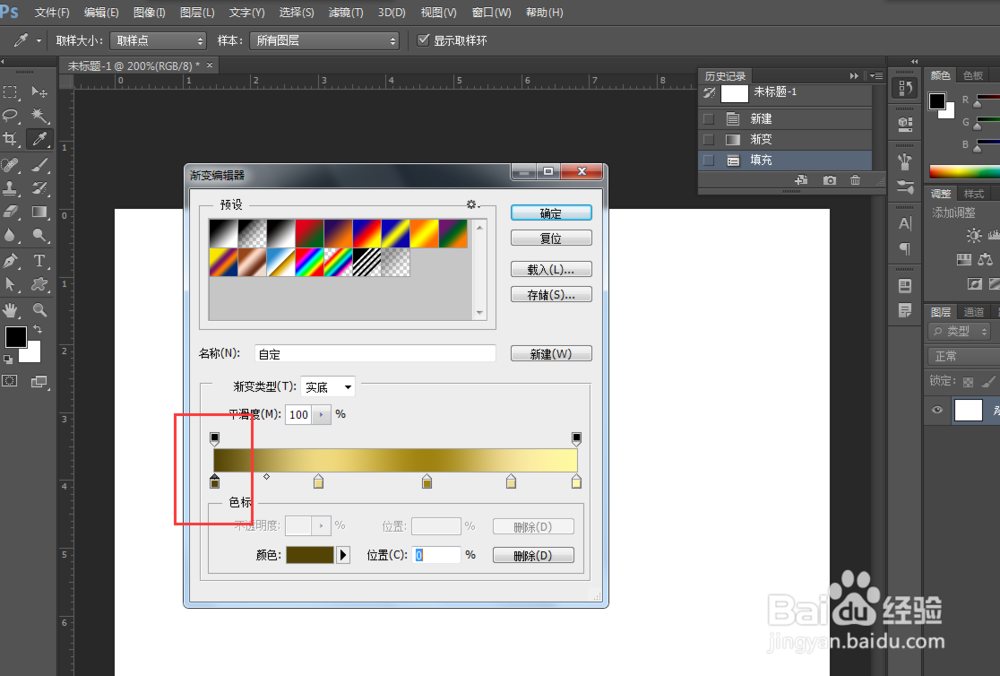Swap foreground and background colors

coord(38,329)
